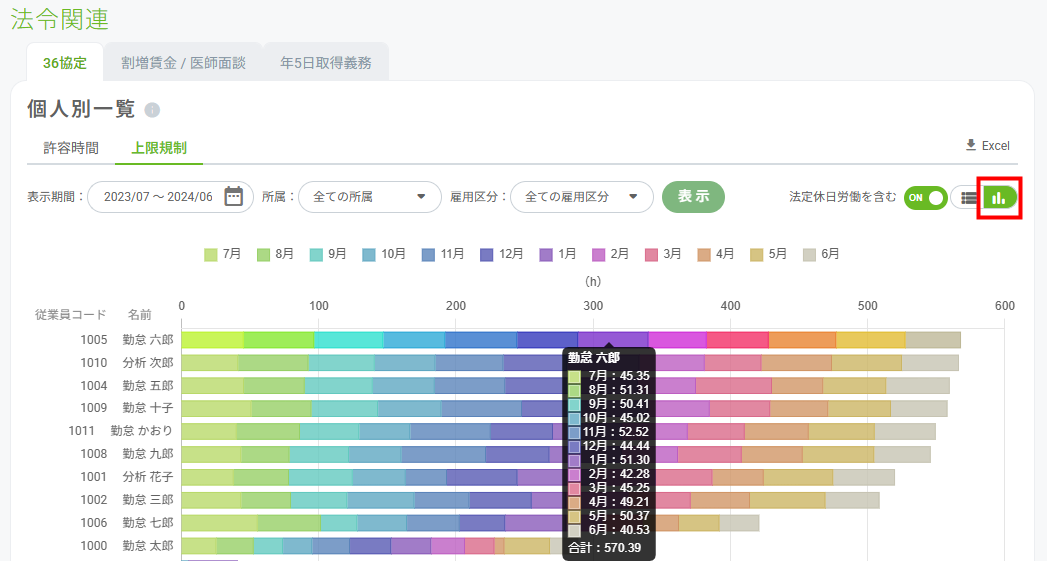The width and height of the screenshot is (1047, 561).
Task: Click the 名前 column header
Action: (x=140, y=315)
